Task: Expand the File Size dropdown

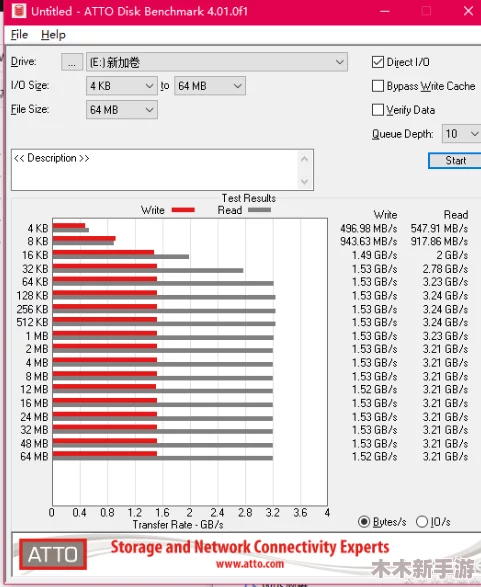Action: pyautogui.click(x=122, y=110)
